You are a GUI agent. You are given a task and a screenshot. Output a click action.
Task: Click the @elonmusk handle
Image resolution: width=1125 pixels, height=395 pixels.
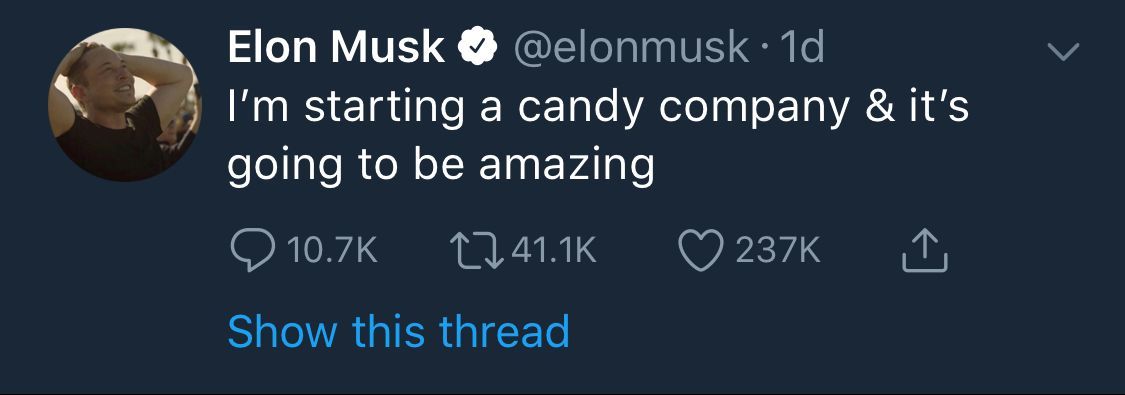(x=631, y=48)
